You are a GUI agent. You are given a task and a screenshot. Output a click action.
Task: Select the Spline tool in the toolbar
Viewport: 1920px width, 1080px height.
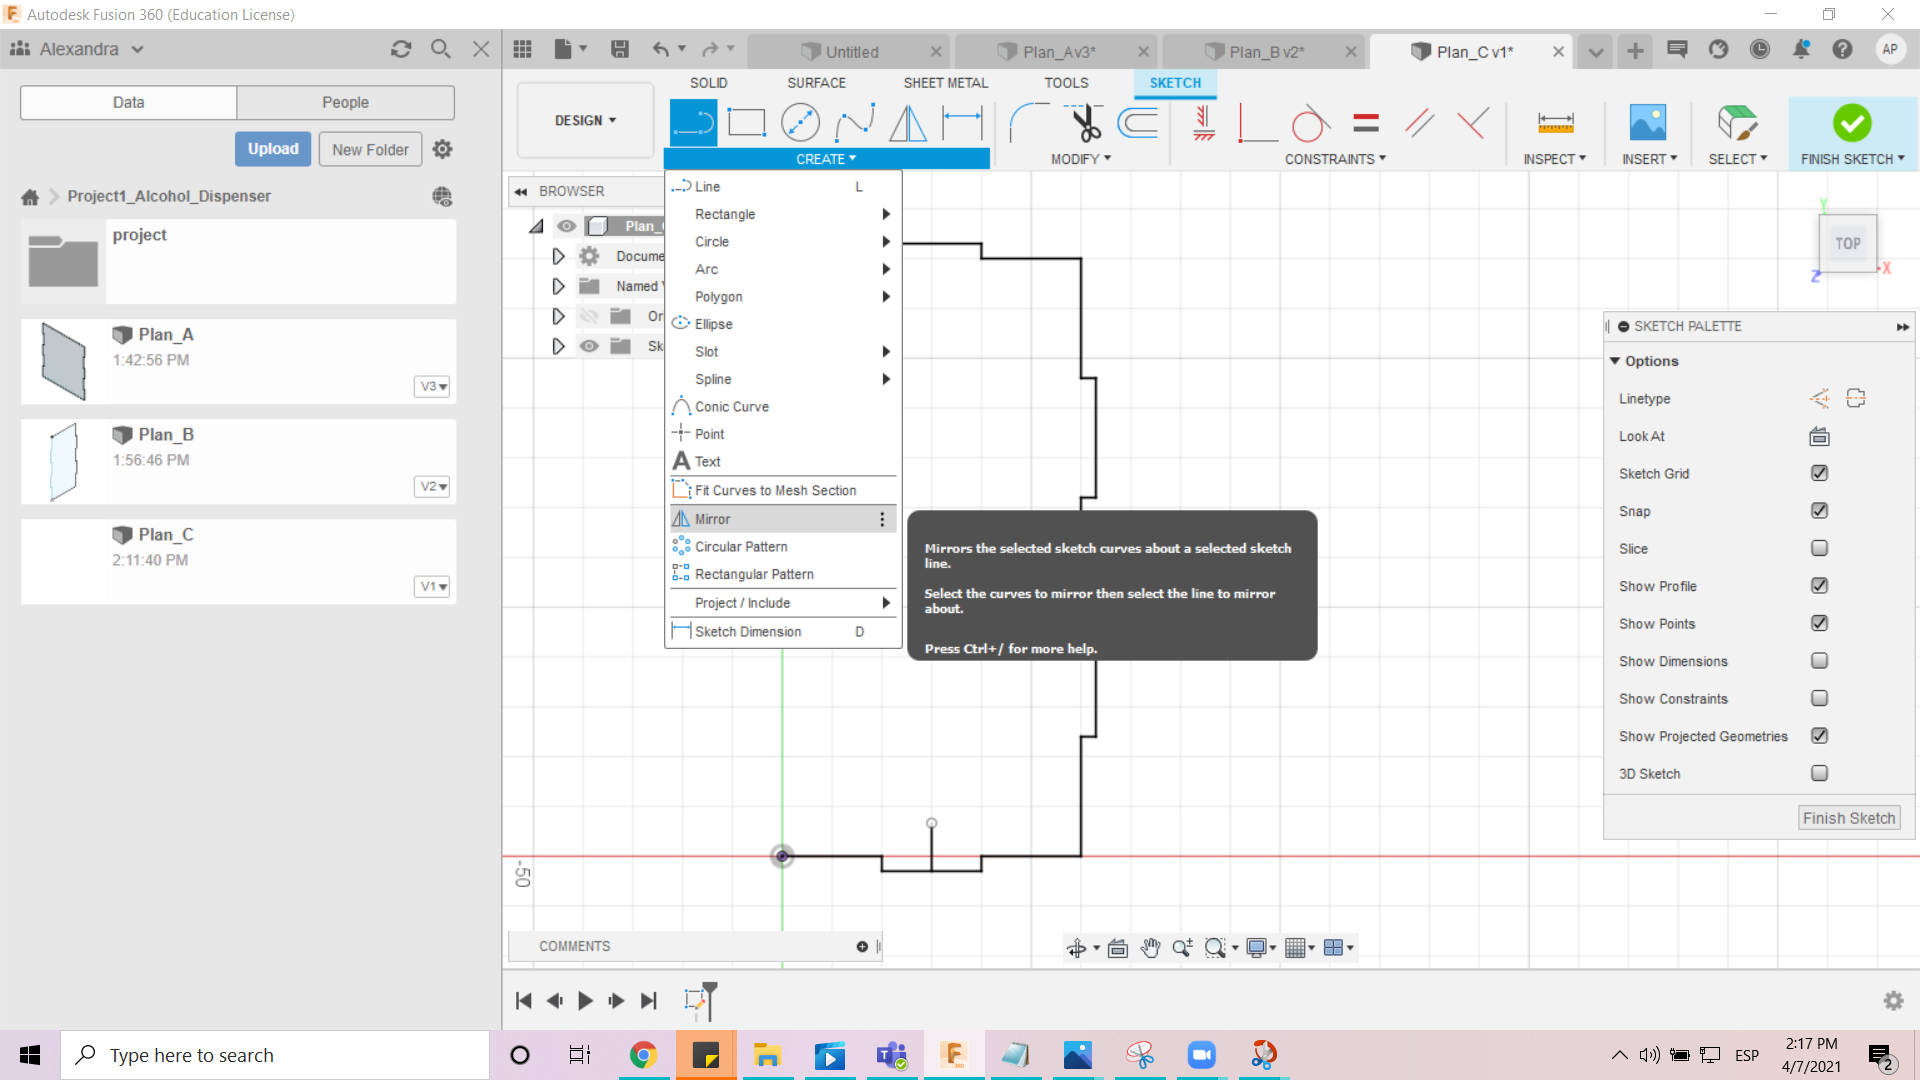tap(854, 123)
